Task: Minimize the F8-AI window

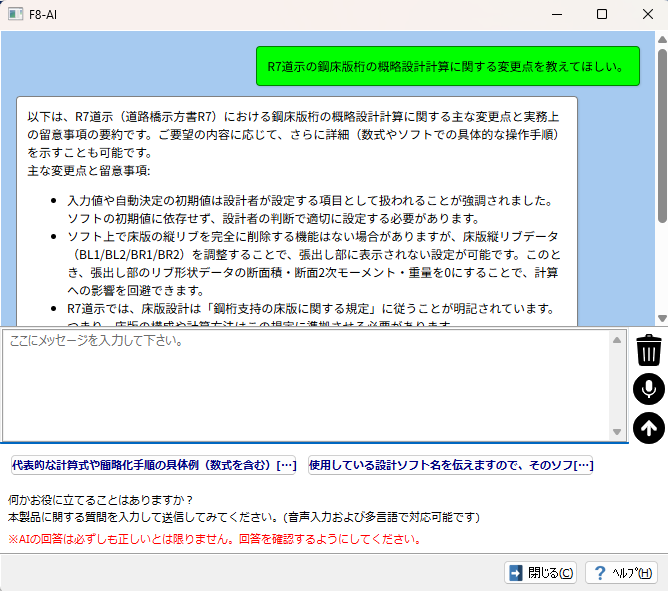Action: click(557, 14)
